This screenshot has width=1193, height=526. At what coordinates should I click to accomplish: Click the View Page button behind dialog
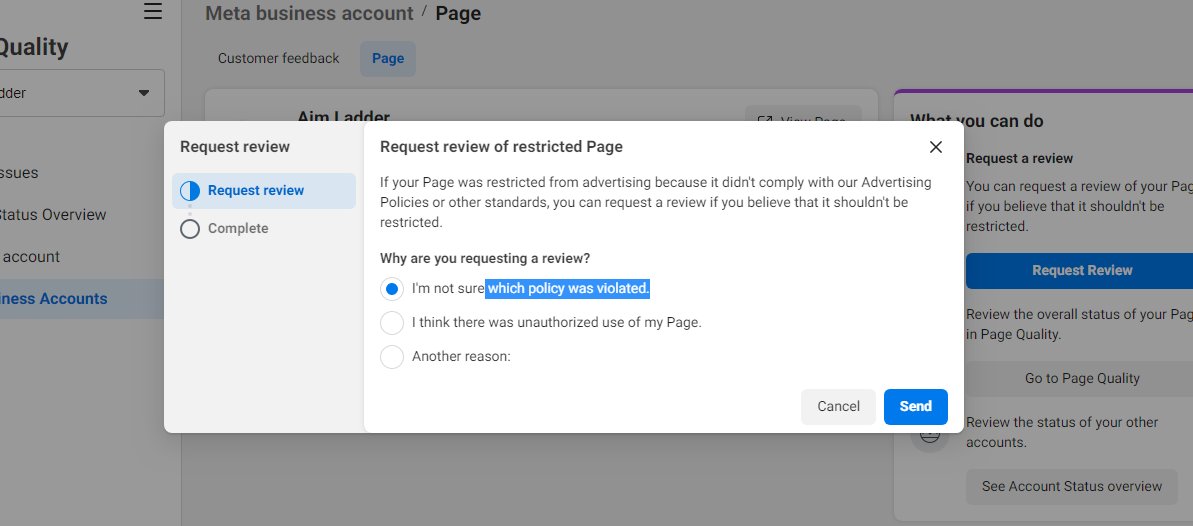pos(803,115)
